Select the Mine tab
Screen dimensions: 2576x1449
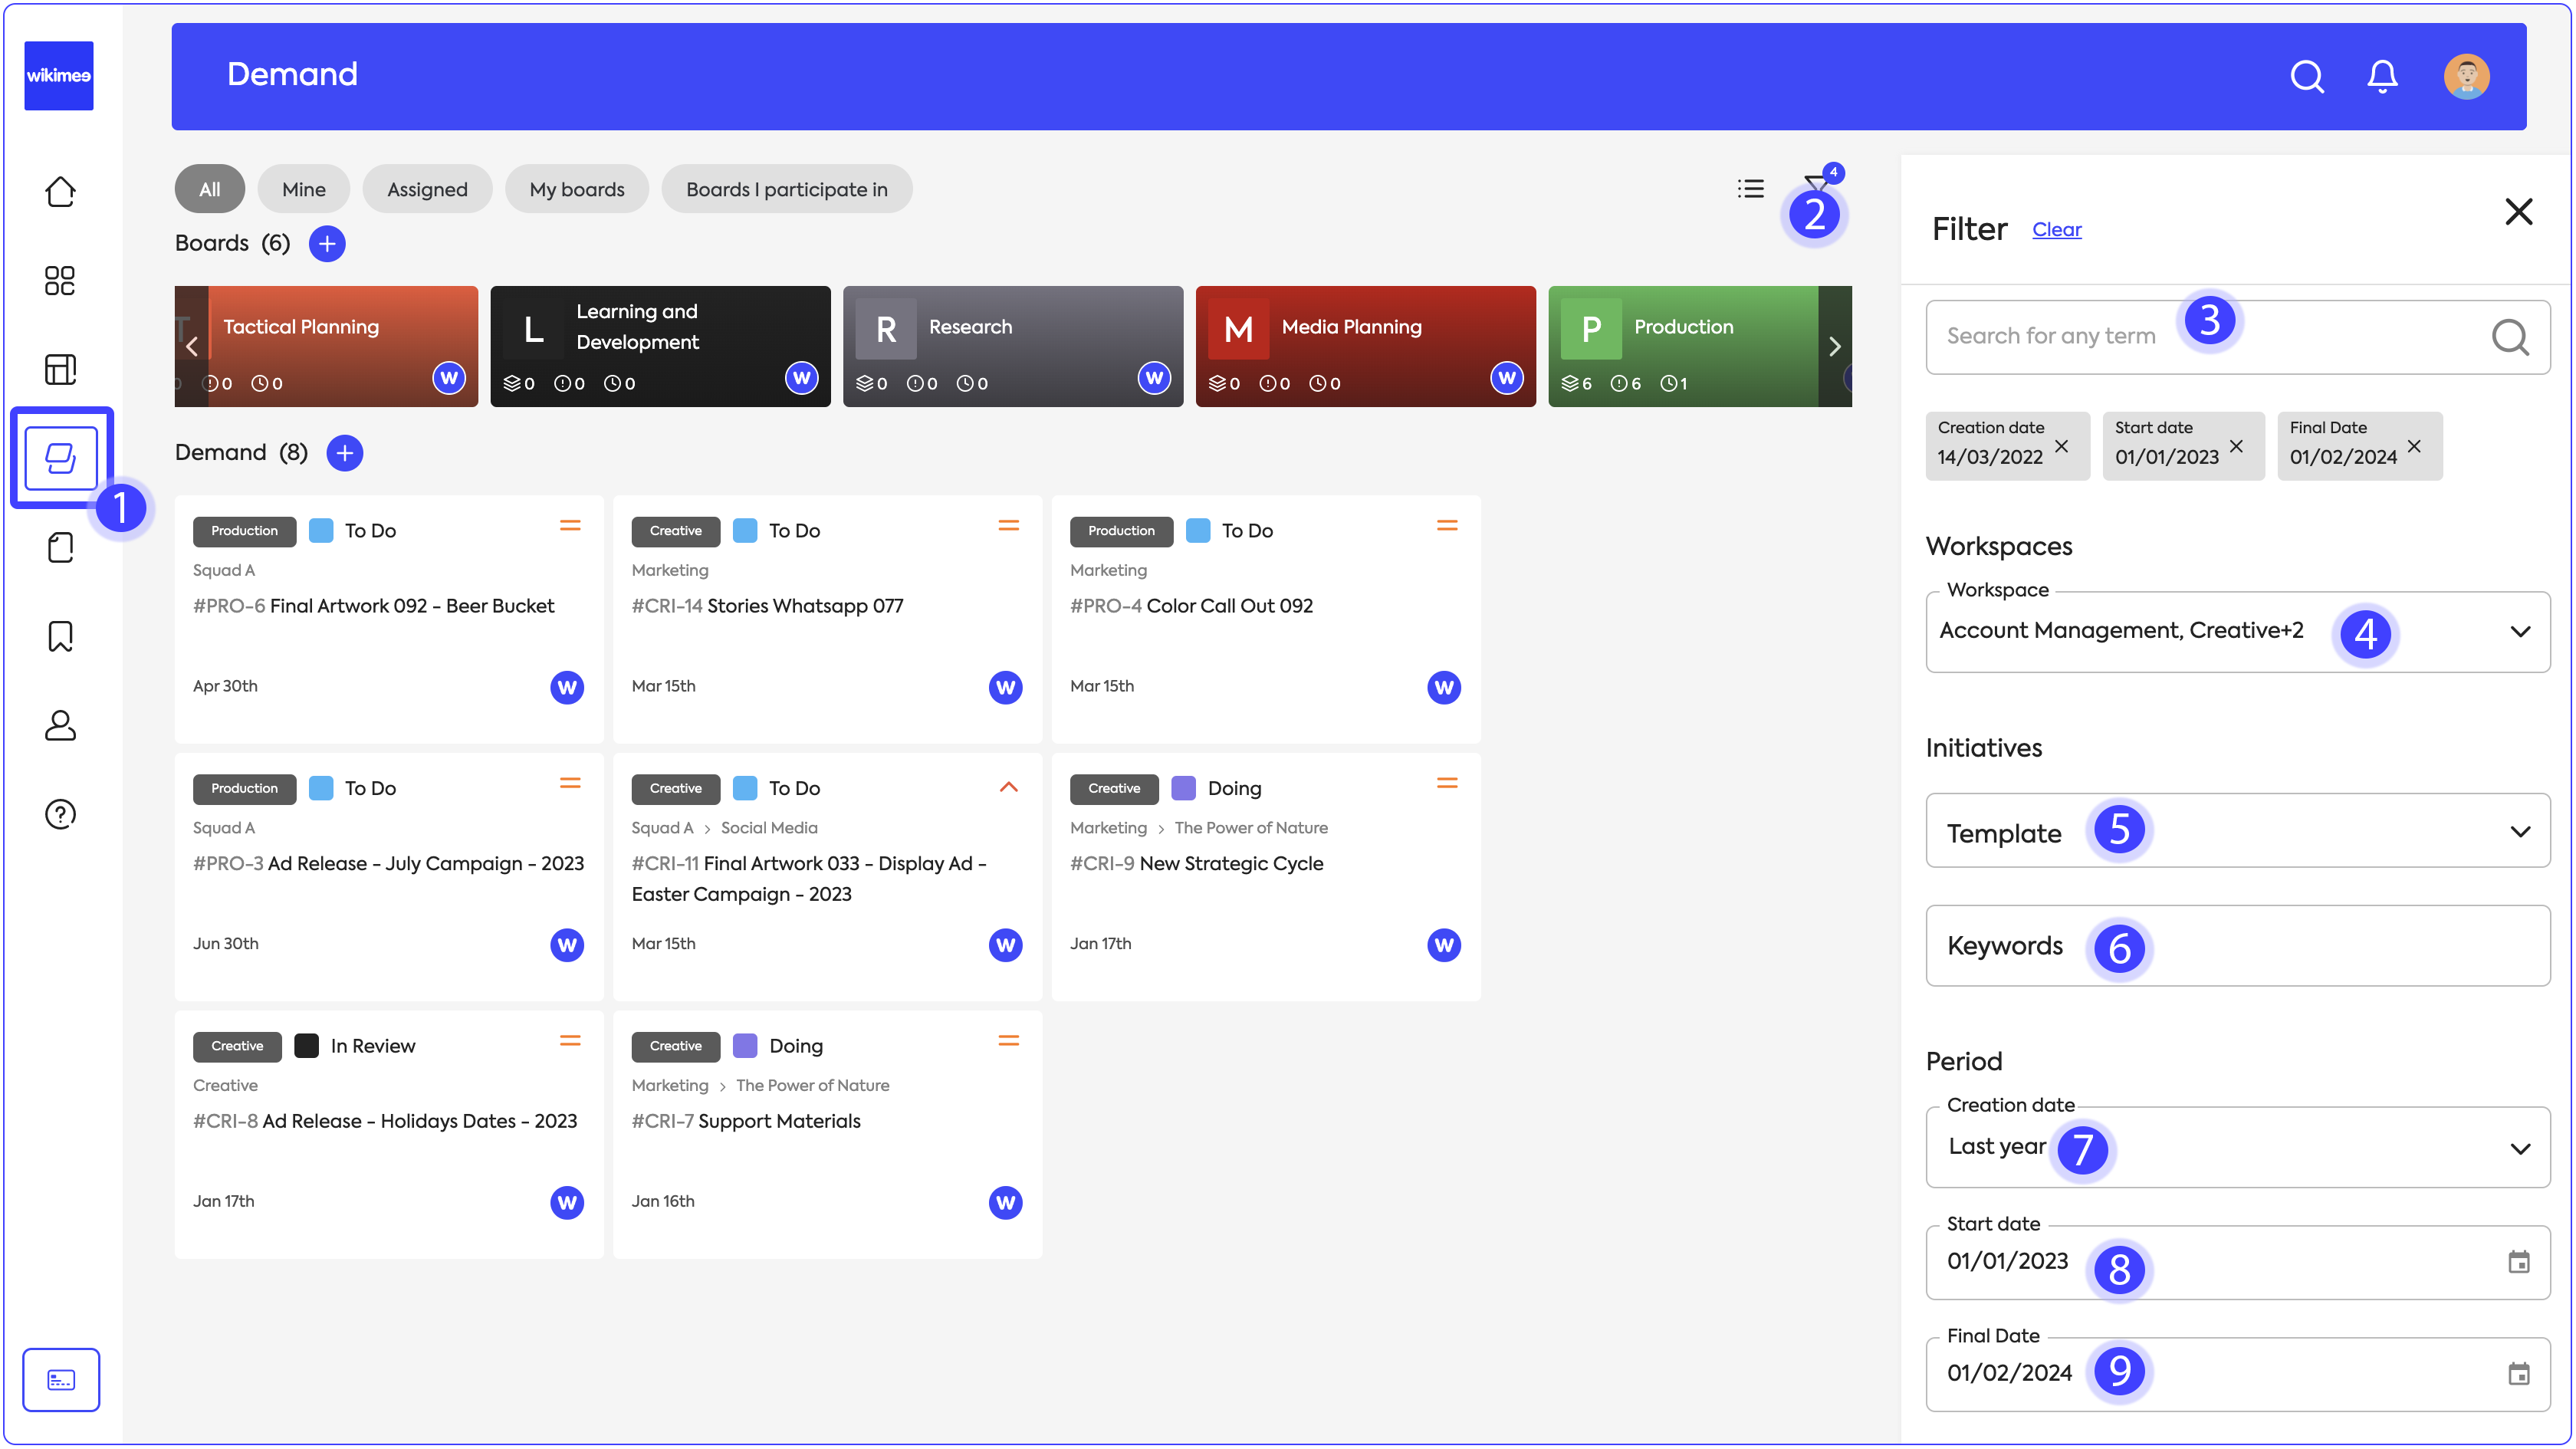(x=303, y=189)
